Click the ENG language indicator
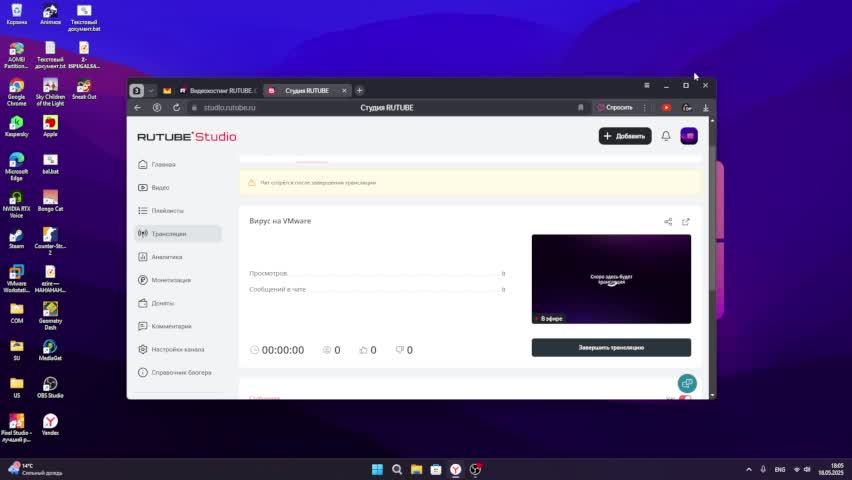 click(x=780, y=469)
